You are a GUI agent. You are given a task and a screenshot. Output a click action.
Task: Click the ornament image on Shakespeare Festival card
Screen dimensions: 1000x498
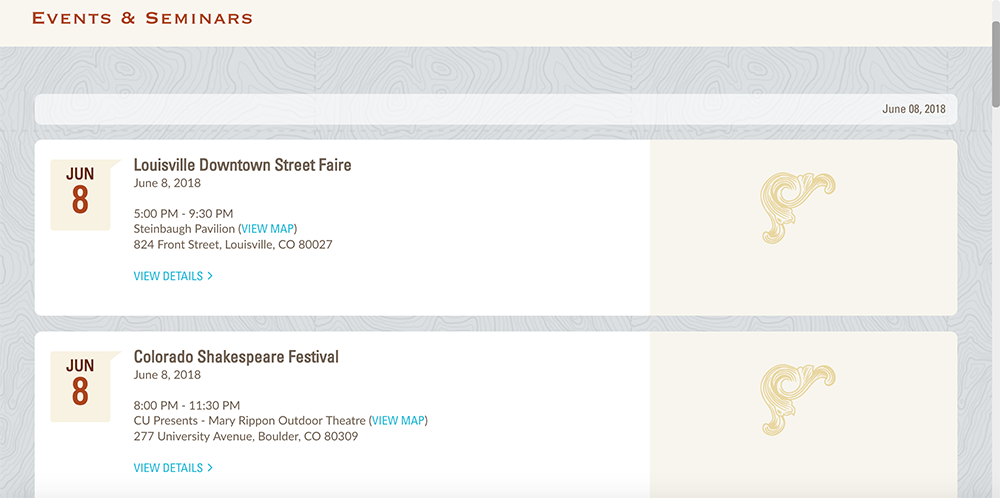(798, 399)
